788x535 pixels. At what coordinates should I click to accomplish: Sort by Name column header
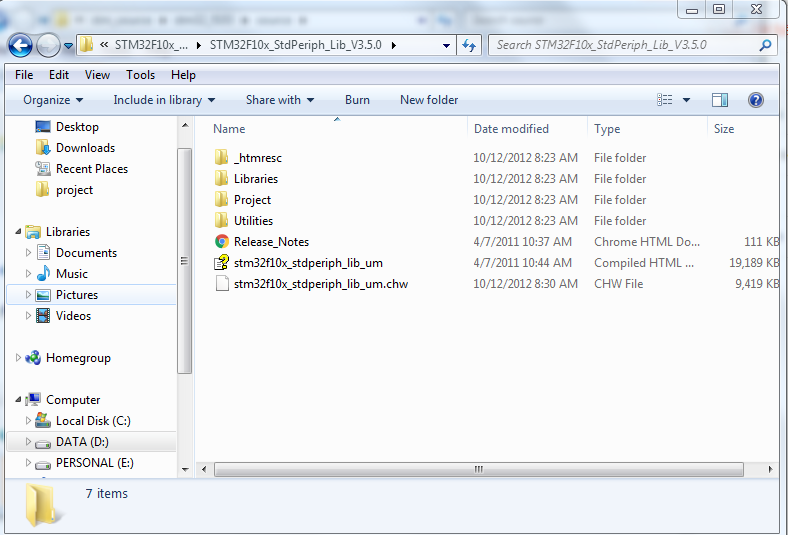pos(229,129)
